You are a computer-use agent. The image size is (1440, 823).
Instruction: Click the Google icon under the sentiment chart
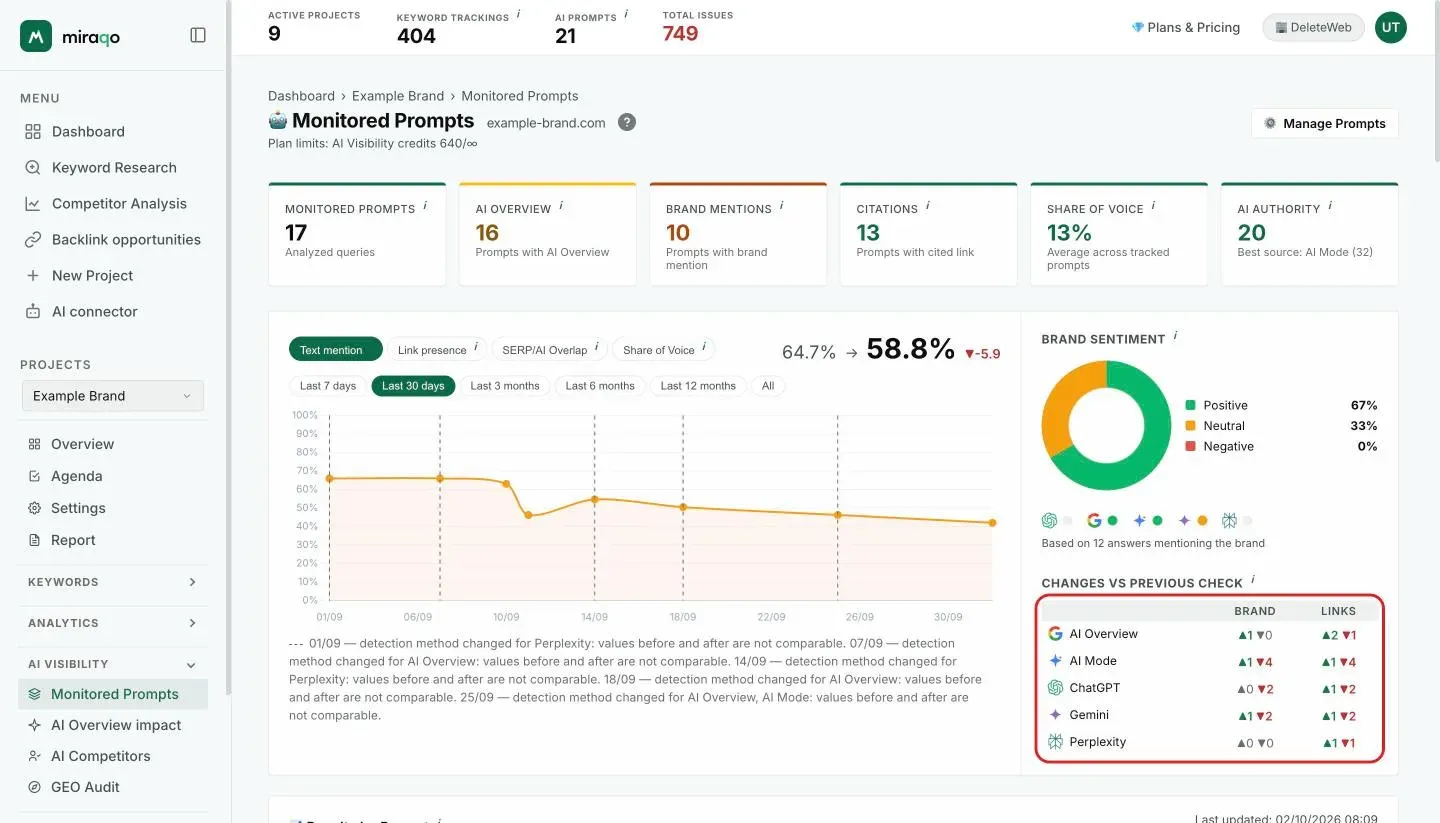1094,520
